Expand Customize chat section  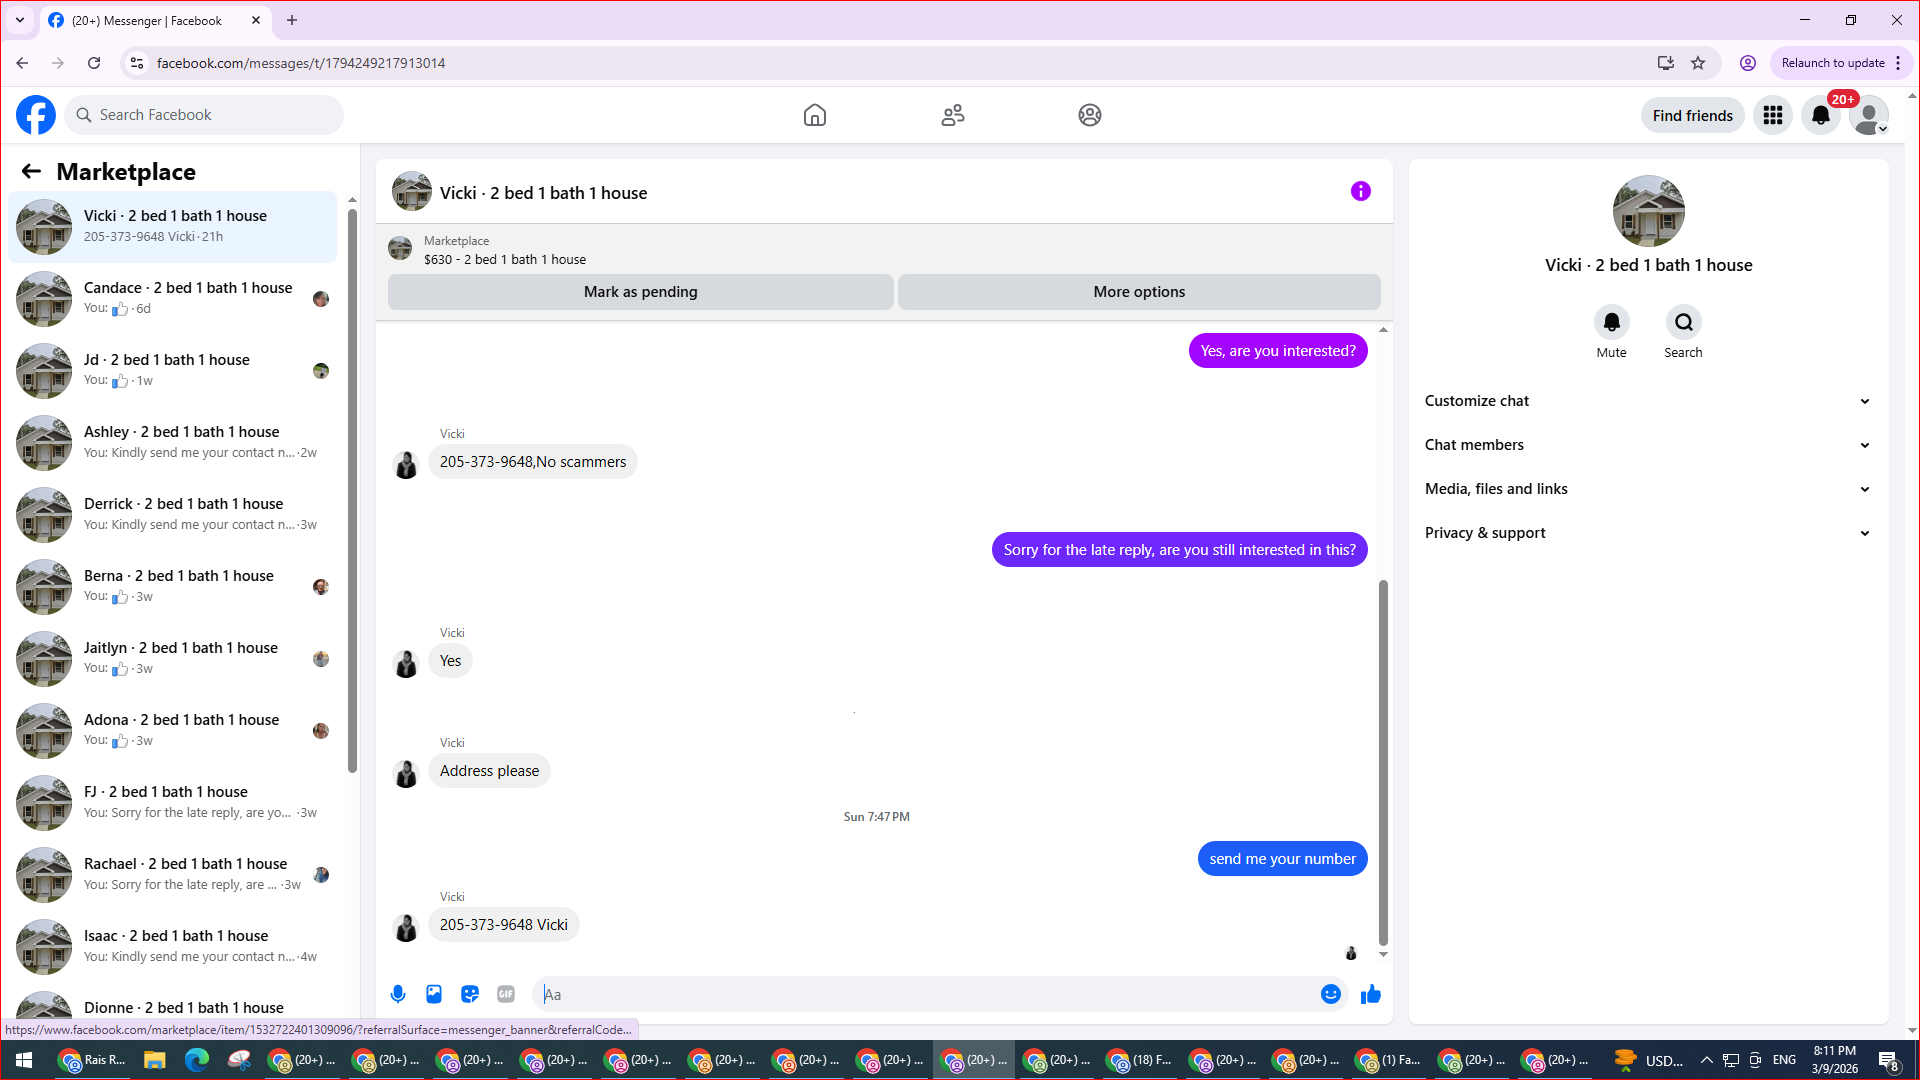[x=1647, y=401]
